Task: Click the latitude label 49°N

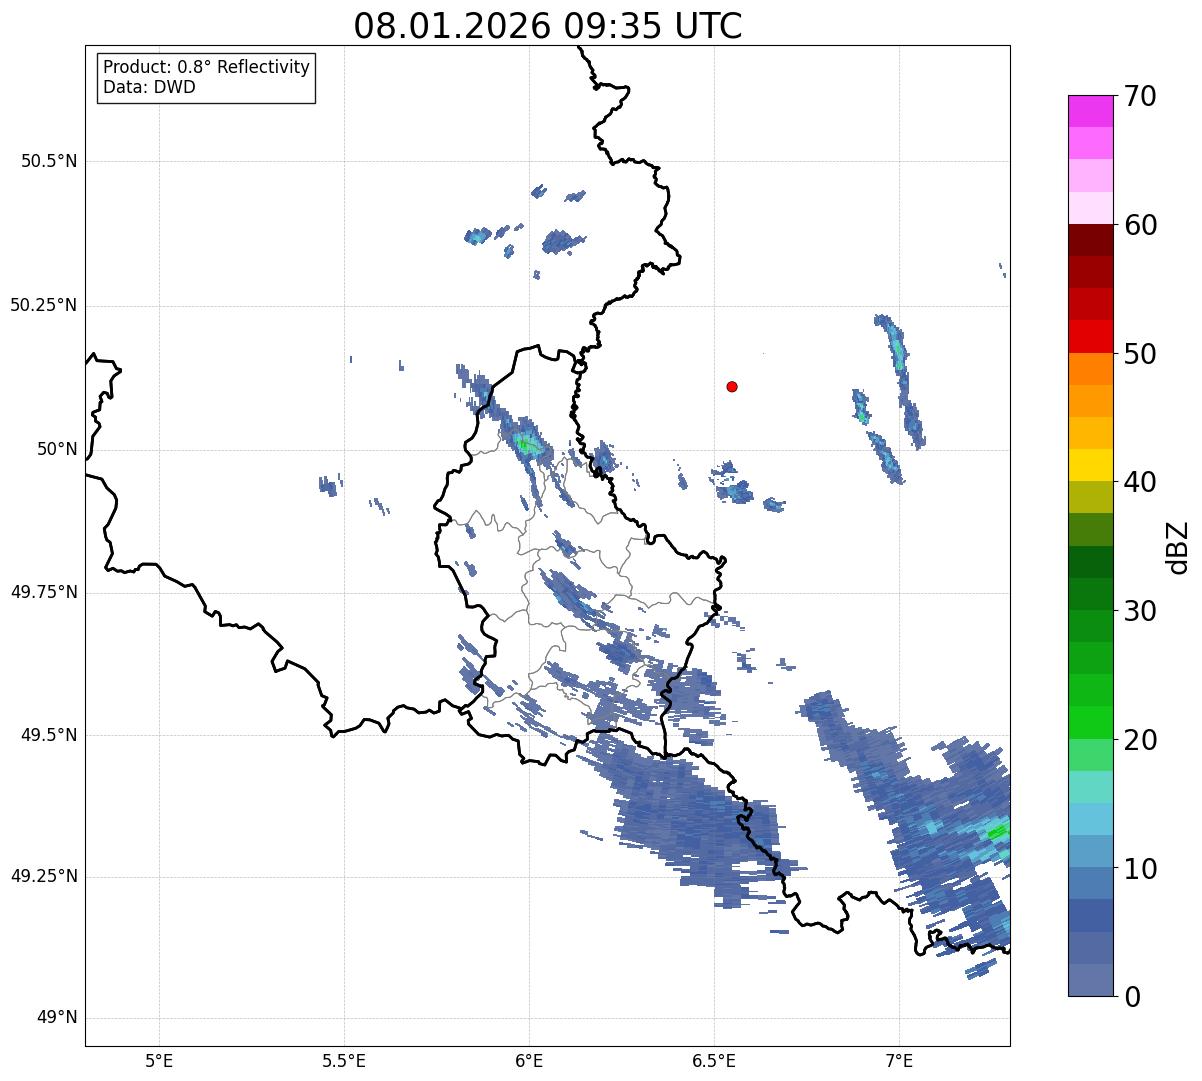Action: coord(57,1017)
